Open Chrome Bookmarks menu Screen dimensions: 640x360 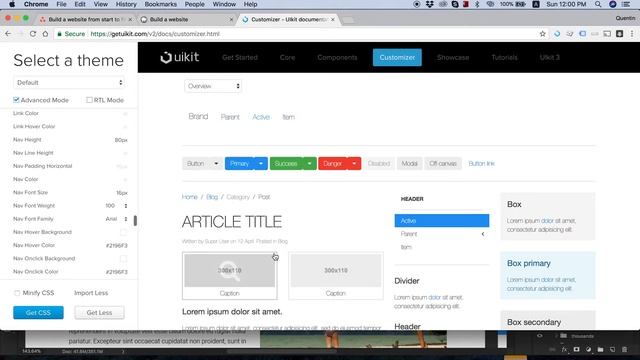click(160, 4)
